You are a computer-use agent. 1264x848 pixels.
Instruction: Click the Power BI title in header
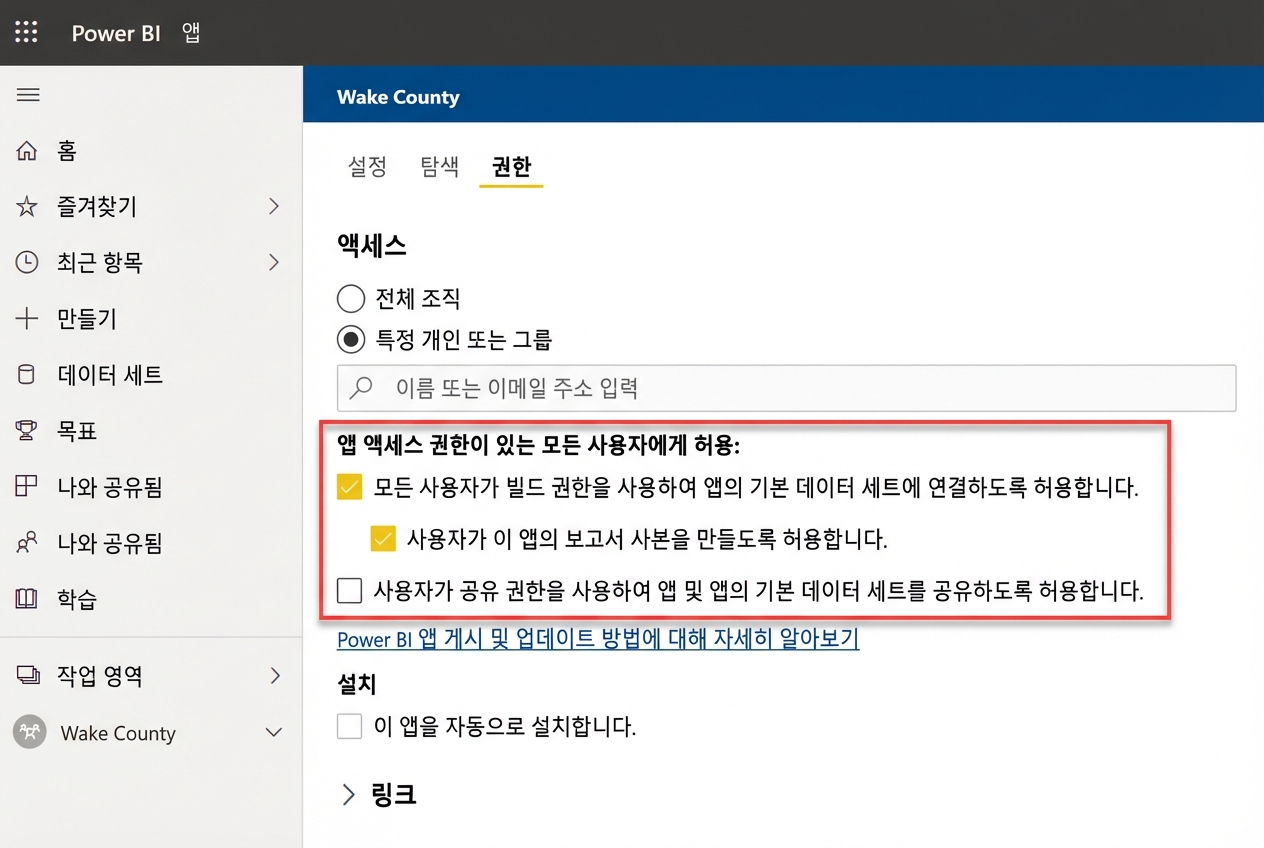(116, 33)
